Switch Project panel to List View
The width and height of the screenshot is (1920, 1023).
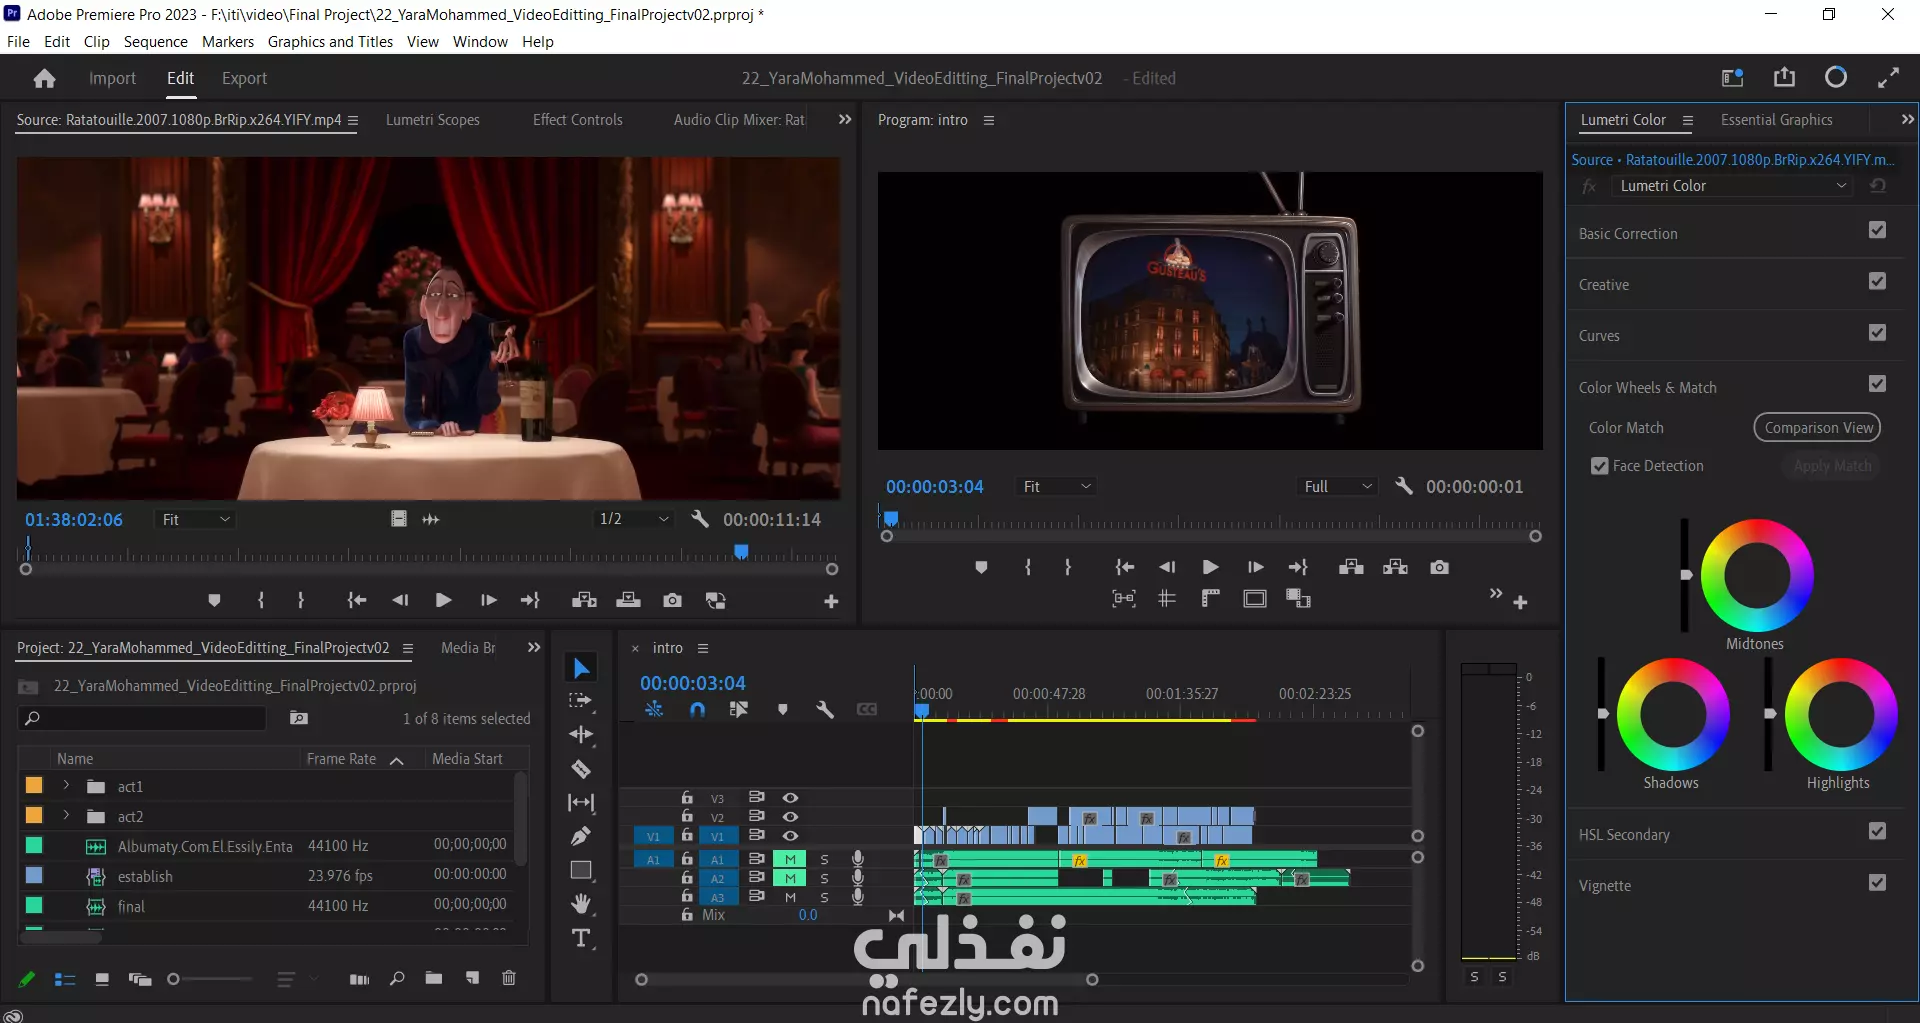tap(65, 979)
